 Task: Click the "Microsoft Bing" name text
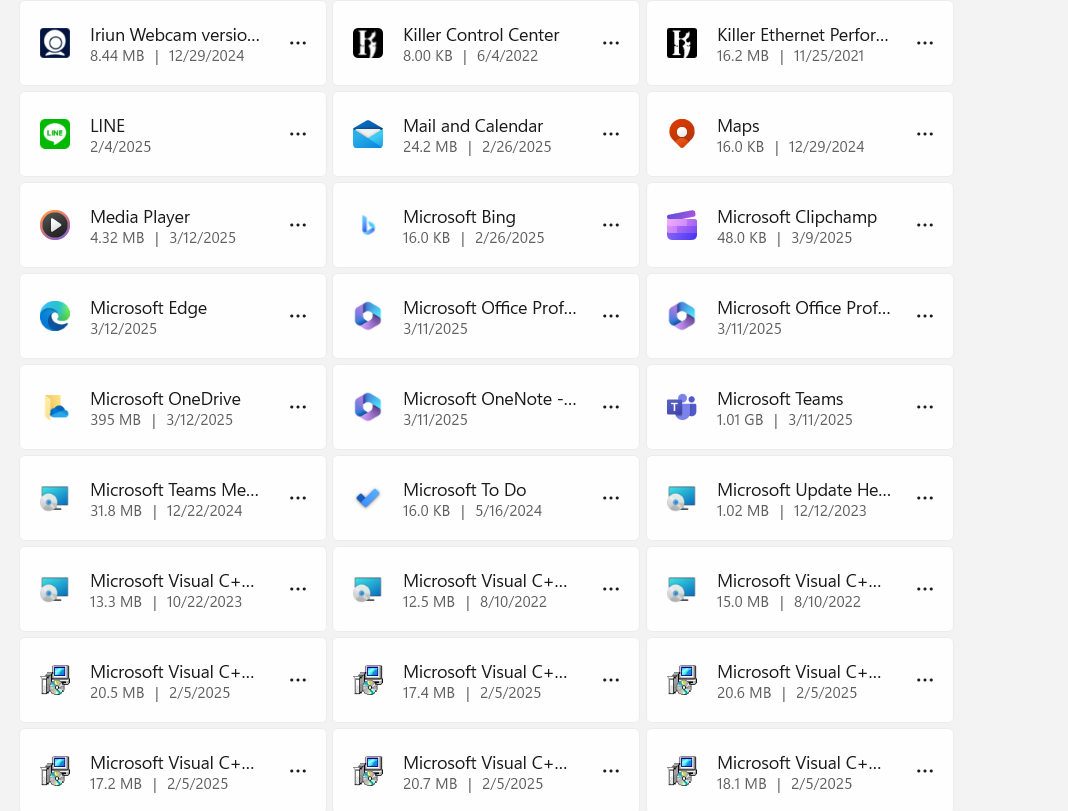coord(459,217)
